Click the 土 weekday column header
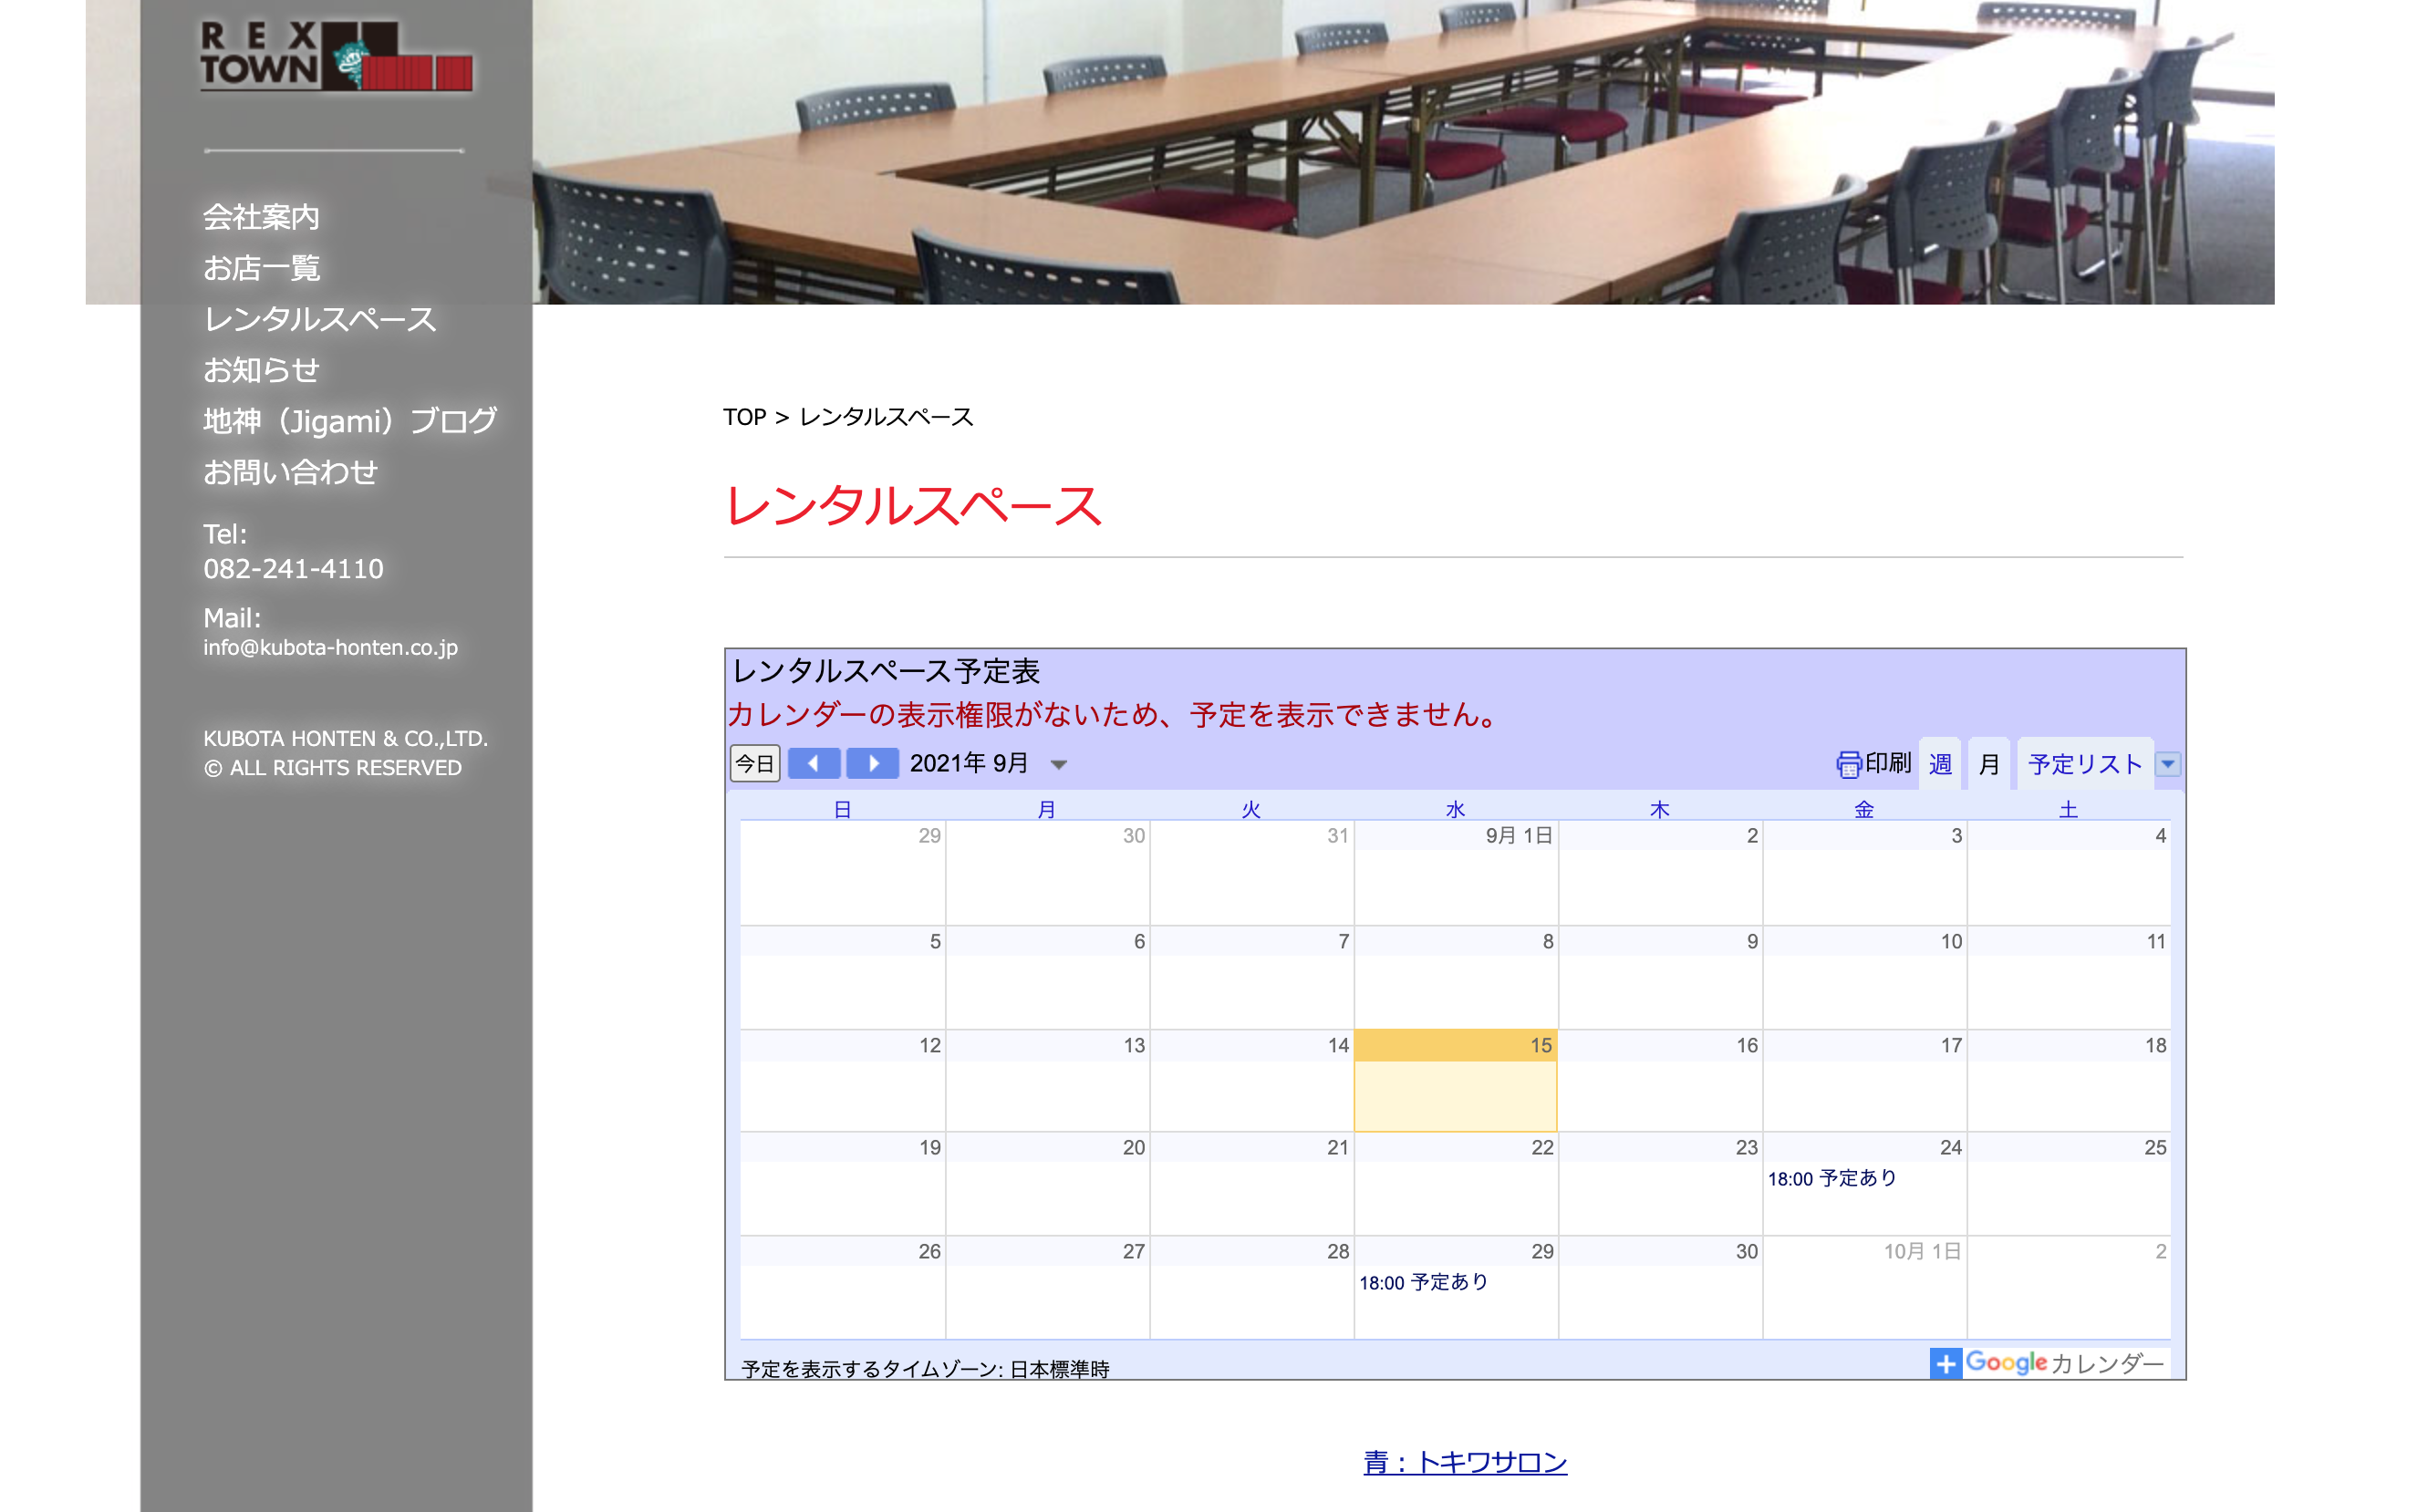This screenshot has height=1512, width=2428. (2068, 809)
